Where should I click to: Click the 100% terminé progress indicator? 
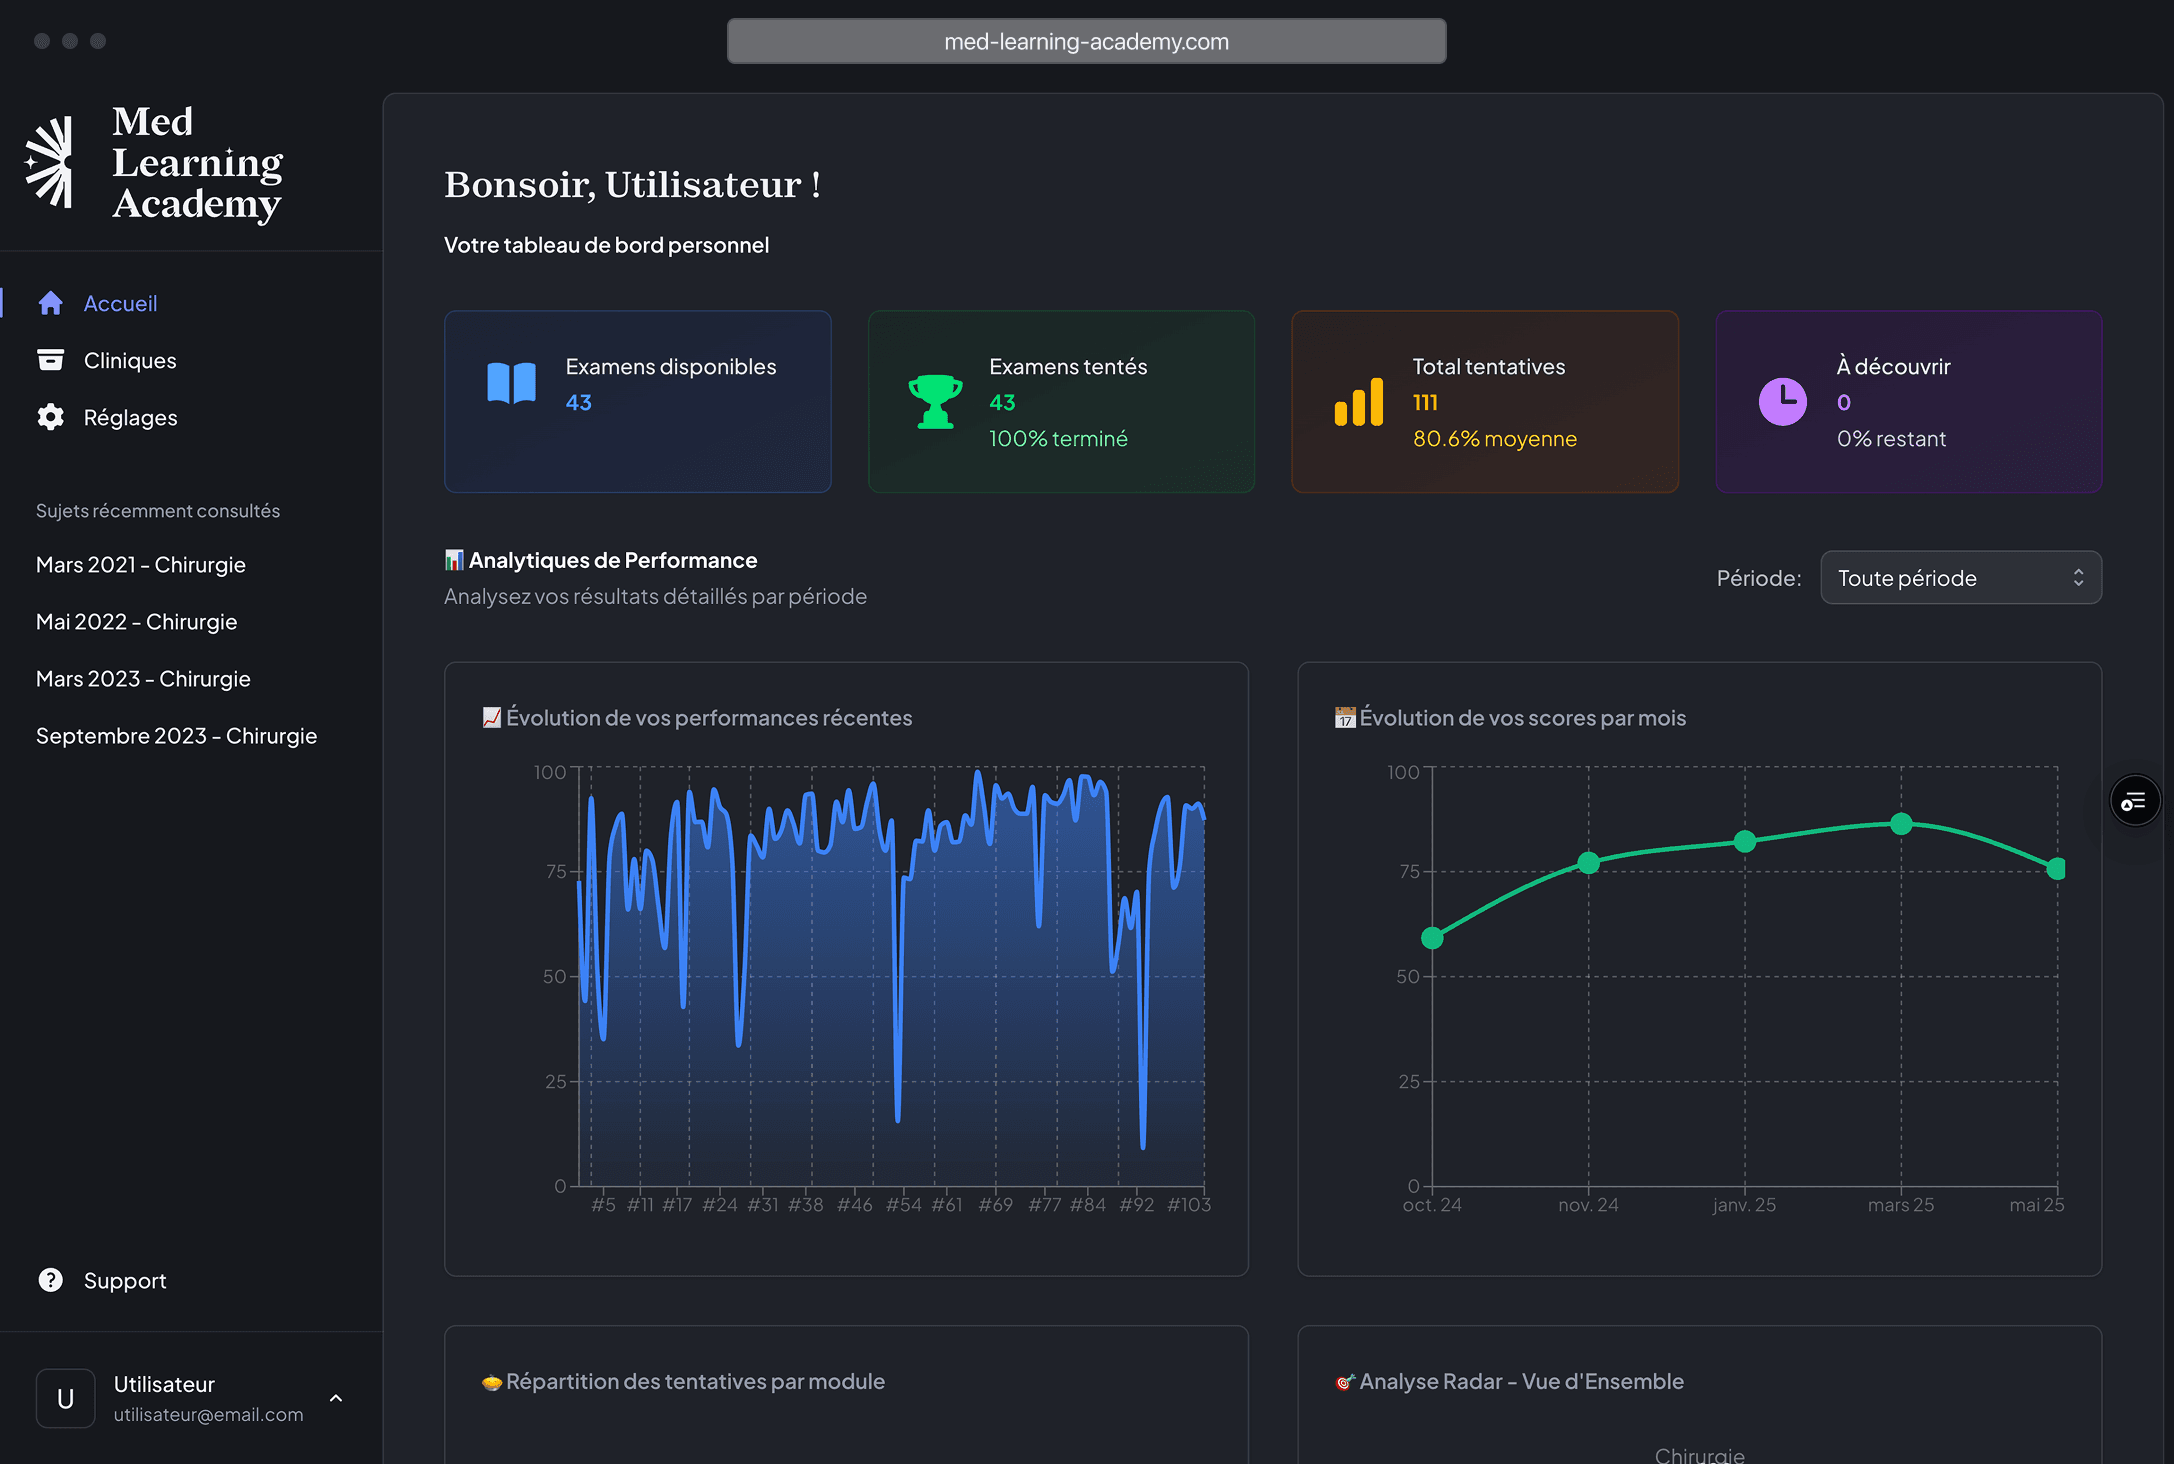click(x=1057, y=438)
